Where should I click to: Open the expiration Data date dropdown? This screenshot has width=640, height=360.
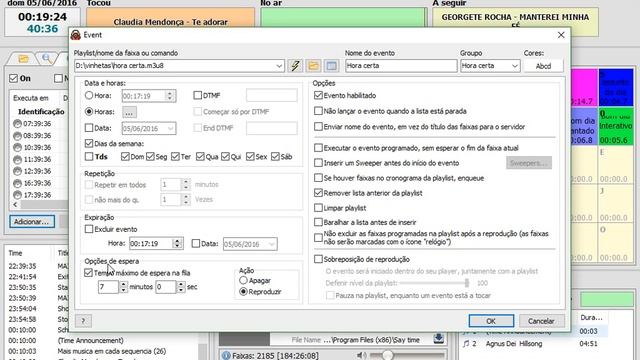[272, 244]
